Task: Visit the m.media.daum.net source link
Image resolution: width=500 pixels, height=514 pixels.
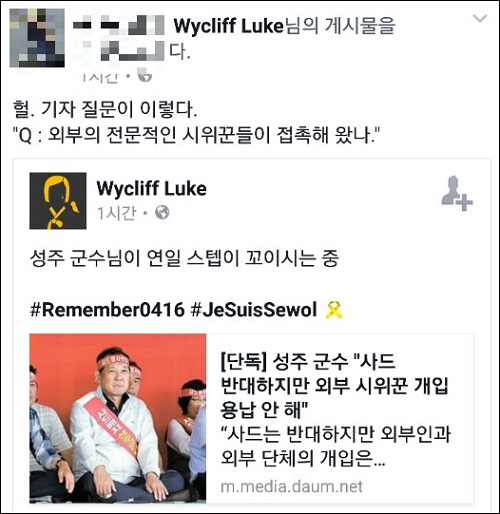Action: [291, 487]
